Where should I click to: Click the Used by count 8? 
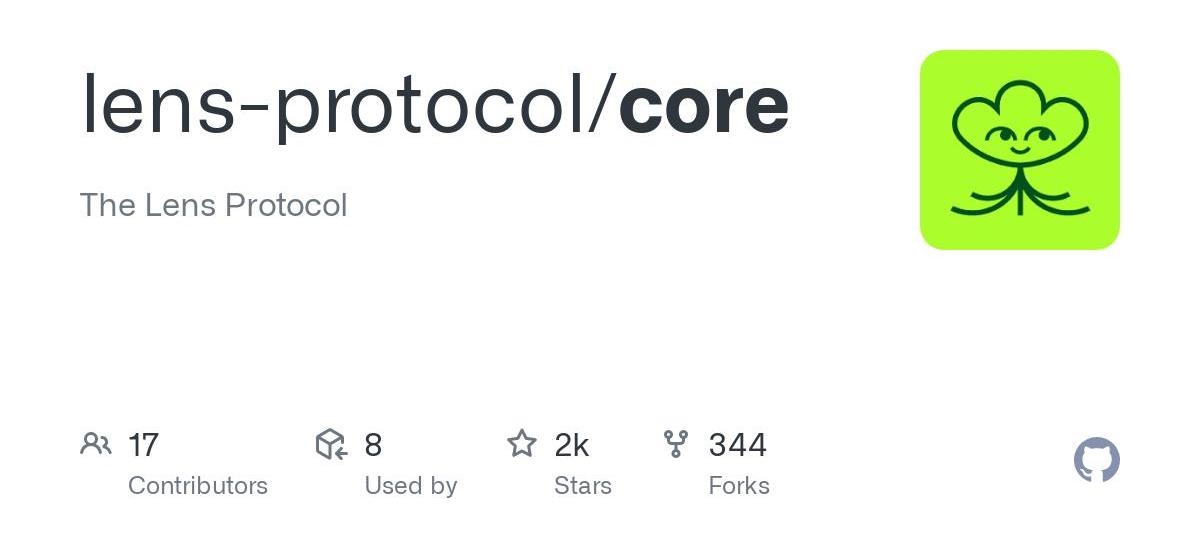pos(373,444)
